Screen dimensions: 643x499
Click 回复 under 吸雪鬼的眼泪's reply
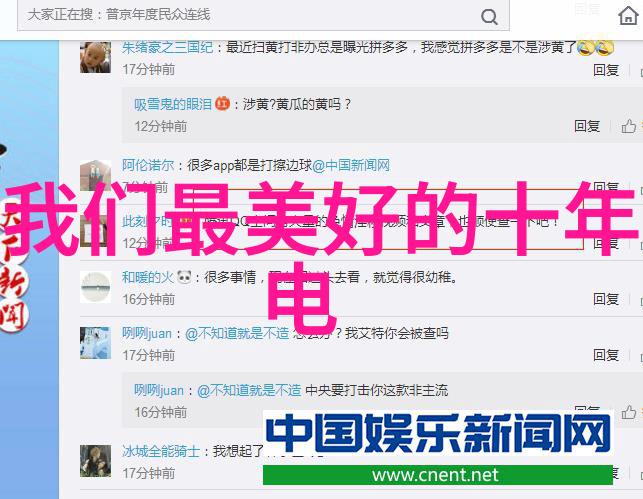[x=587, y=126]
